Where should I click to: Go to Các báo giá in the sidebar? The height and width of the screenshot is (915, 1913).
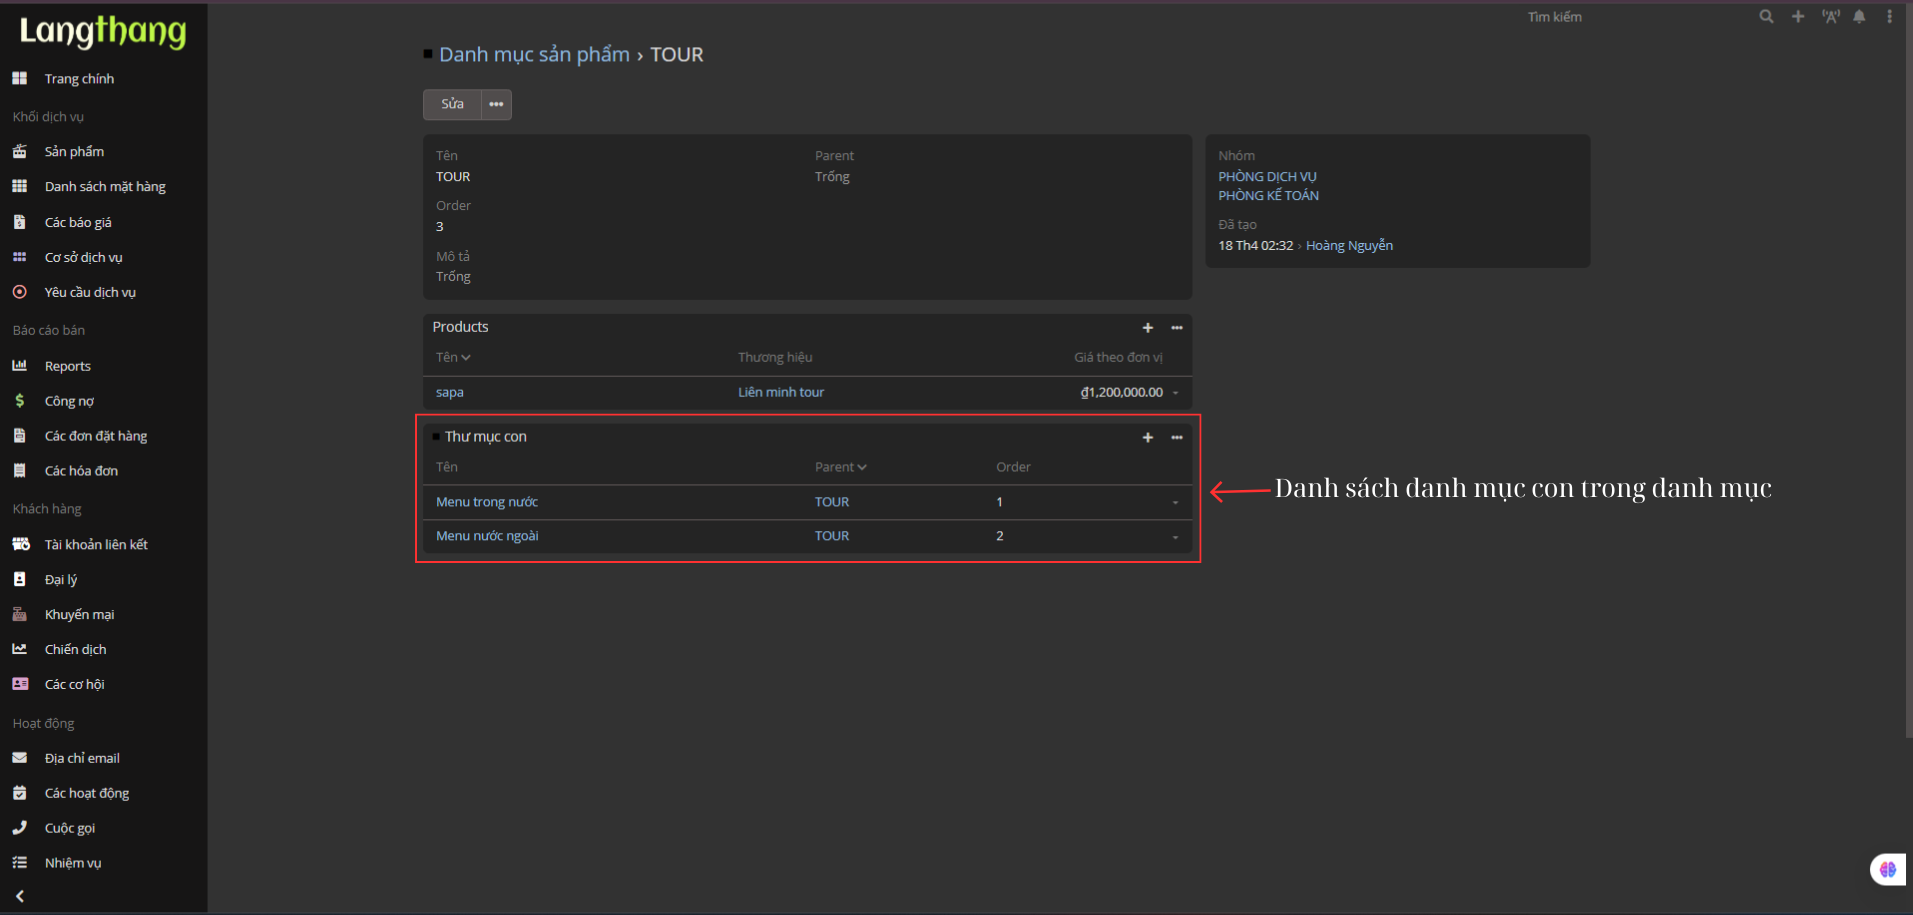pos(78,223)
